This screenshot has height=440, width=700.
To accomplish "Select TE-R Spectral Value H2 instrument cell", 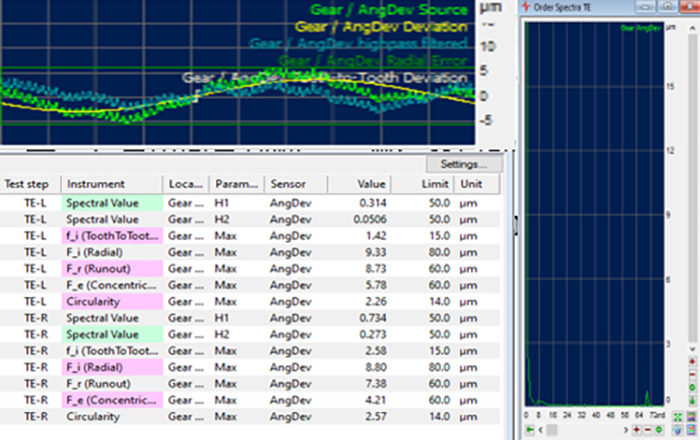I will click(x=112, y=334).
